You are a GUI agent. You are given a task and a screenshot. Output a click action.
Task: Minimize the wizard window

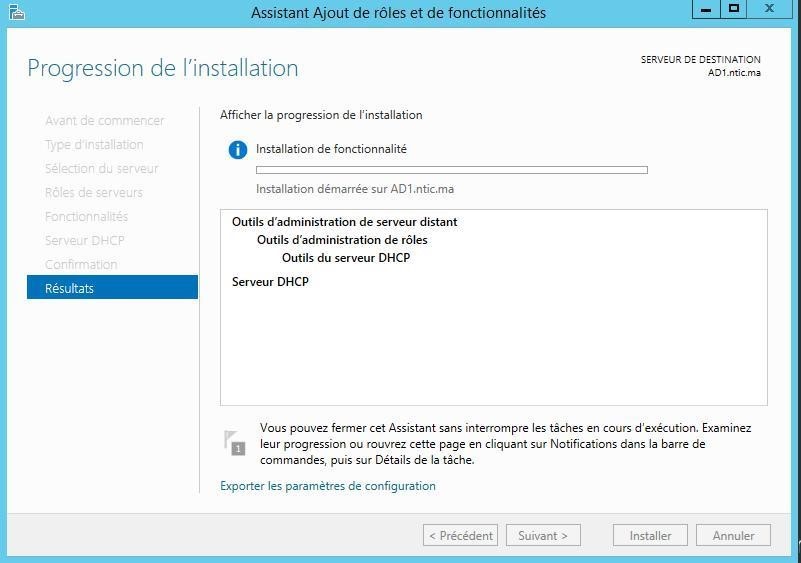click(706, 9)
